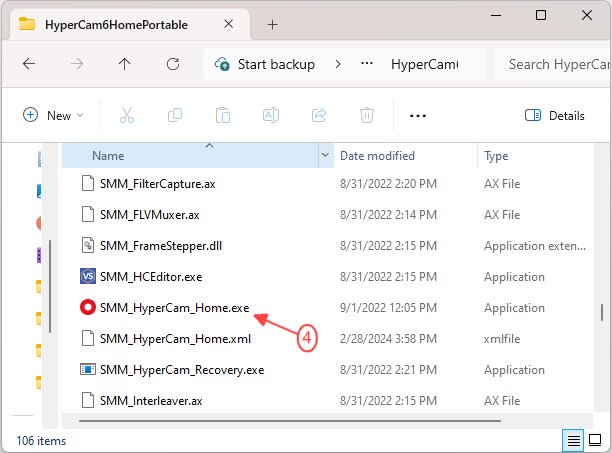This screenshot has width=612, height=453.
Task: Select SMM_HyperCam_Home.xml
Action: pyautogui.click(x=175, y=339)
